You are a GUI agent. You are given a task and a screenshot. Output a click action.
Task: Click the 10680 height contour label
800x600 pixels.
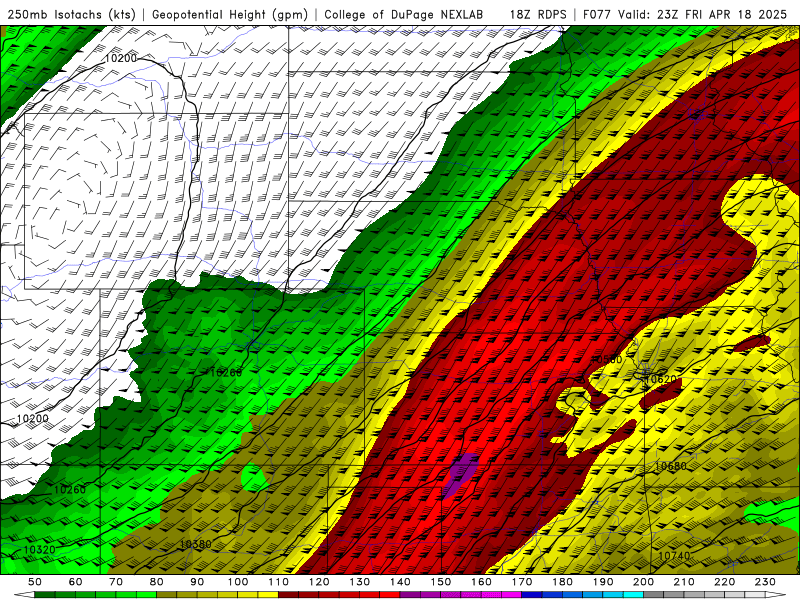[671, 466]
